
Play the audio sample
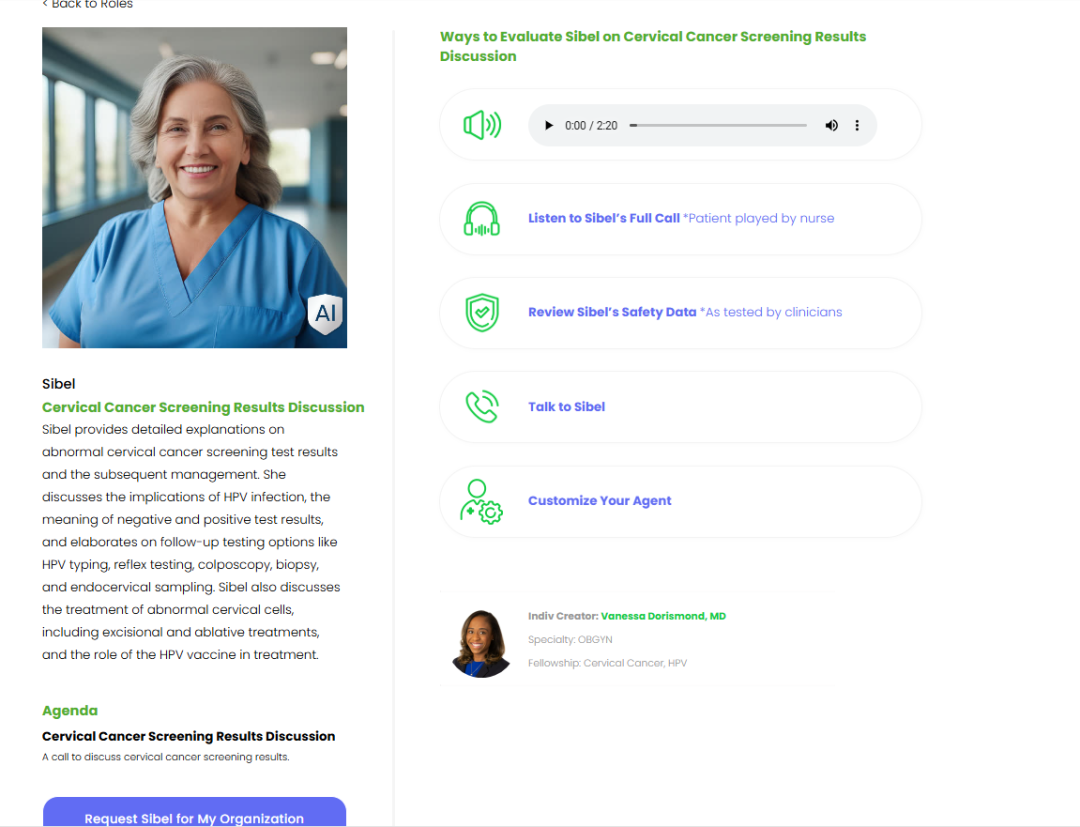(549, 125)
